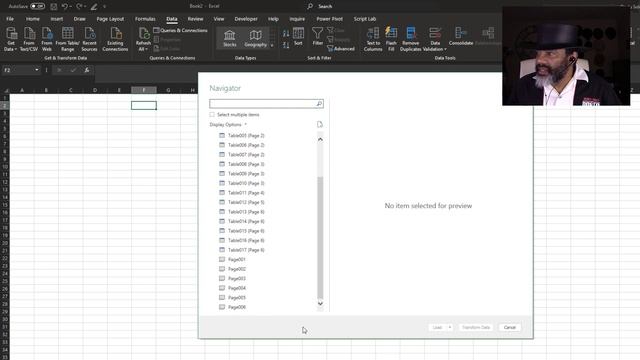This screenshot has height=360, width=640.
Task: Switch to the Developer tab
Action: (x=246, y=19)
